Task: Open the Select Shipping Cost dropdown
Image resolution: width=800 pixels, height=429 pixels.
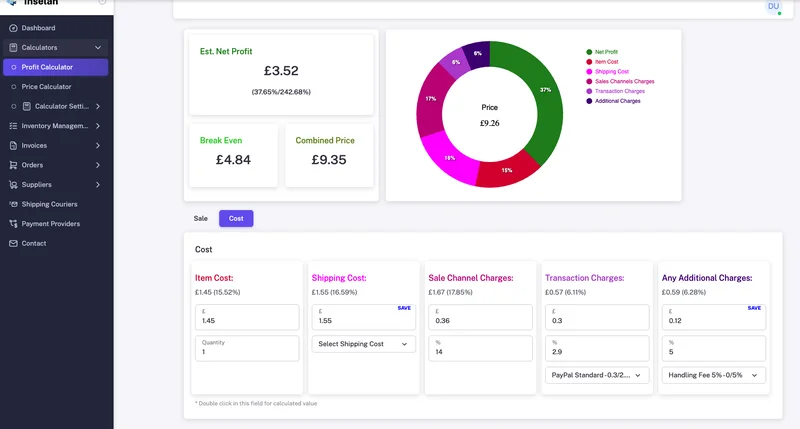Action: (363, 344)
